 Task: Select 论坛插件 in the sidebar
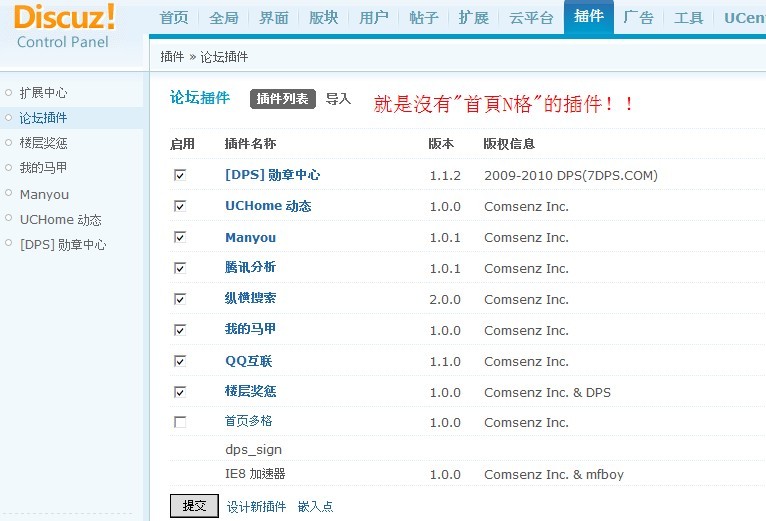[x=43, y=118]
